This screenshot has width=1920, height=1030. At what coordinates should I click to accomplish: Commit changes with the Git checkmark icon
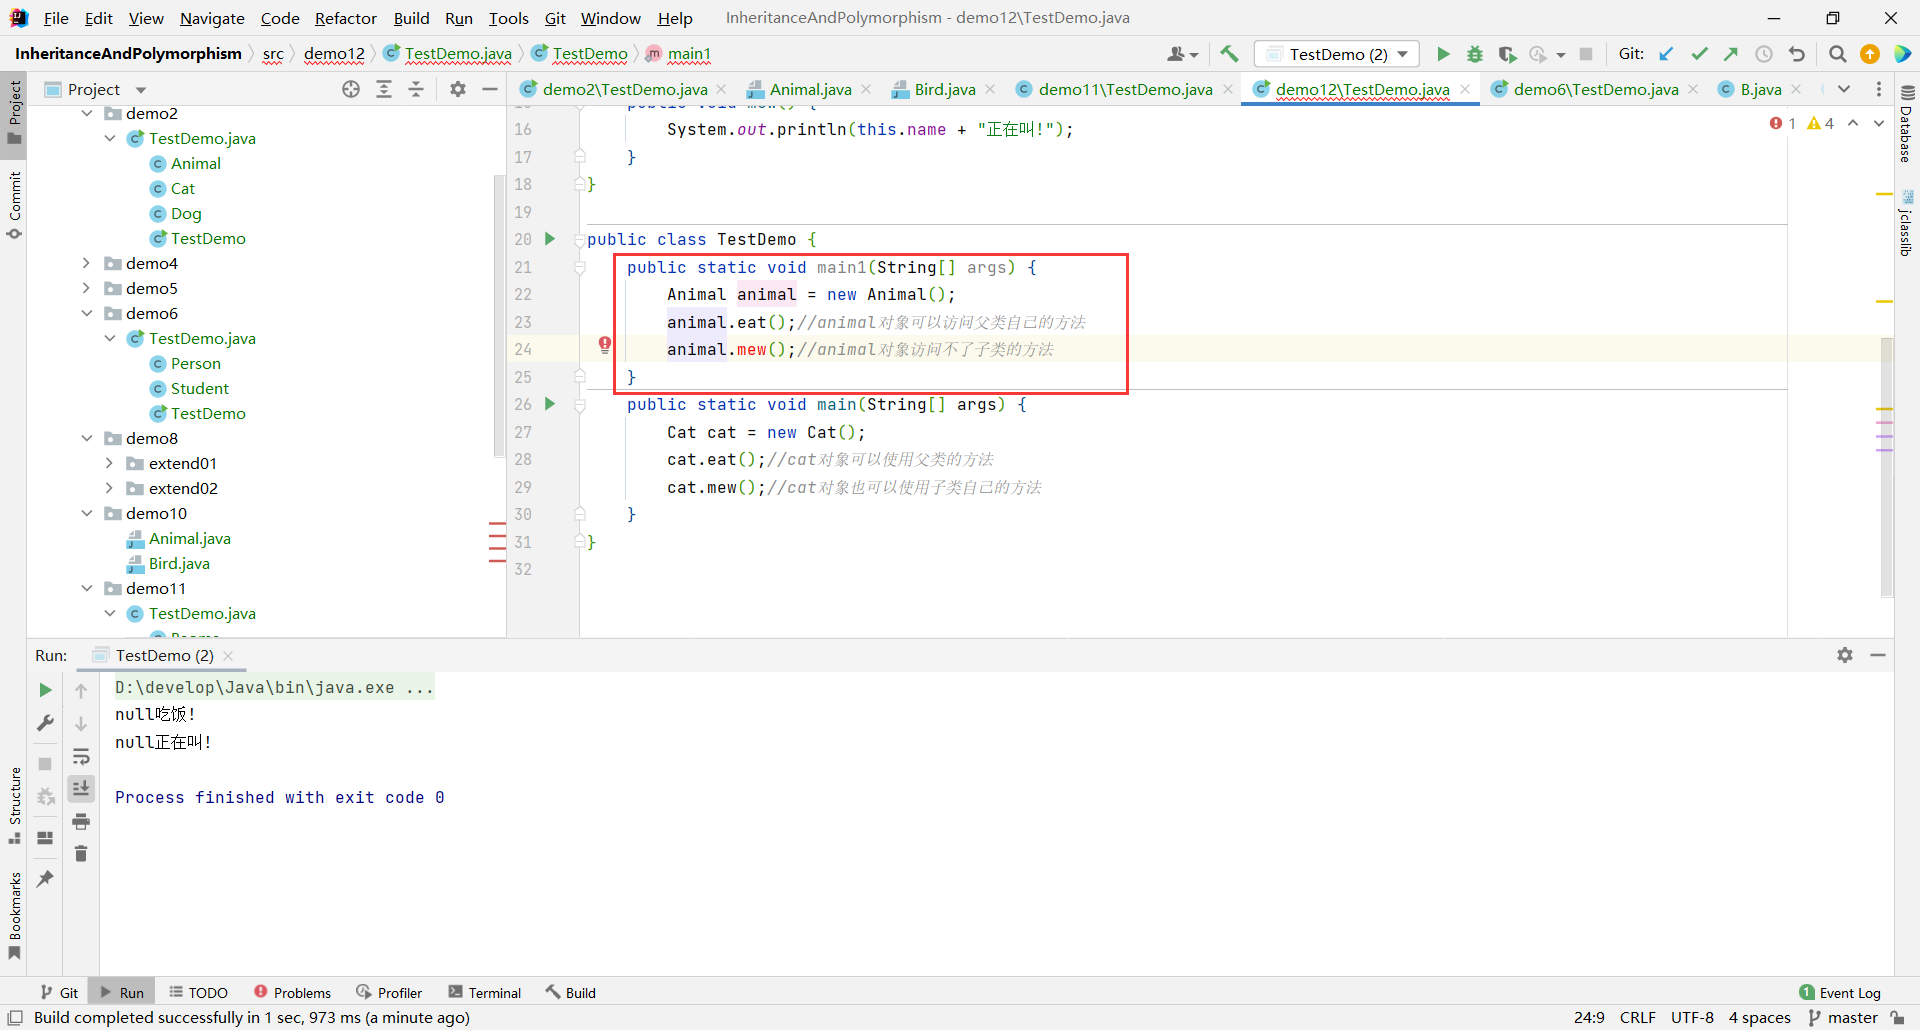click(1699, 54)
